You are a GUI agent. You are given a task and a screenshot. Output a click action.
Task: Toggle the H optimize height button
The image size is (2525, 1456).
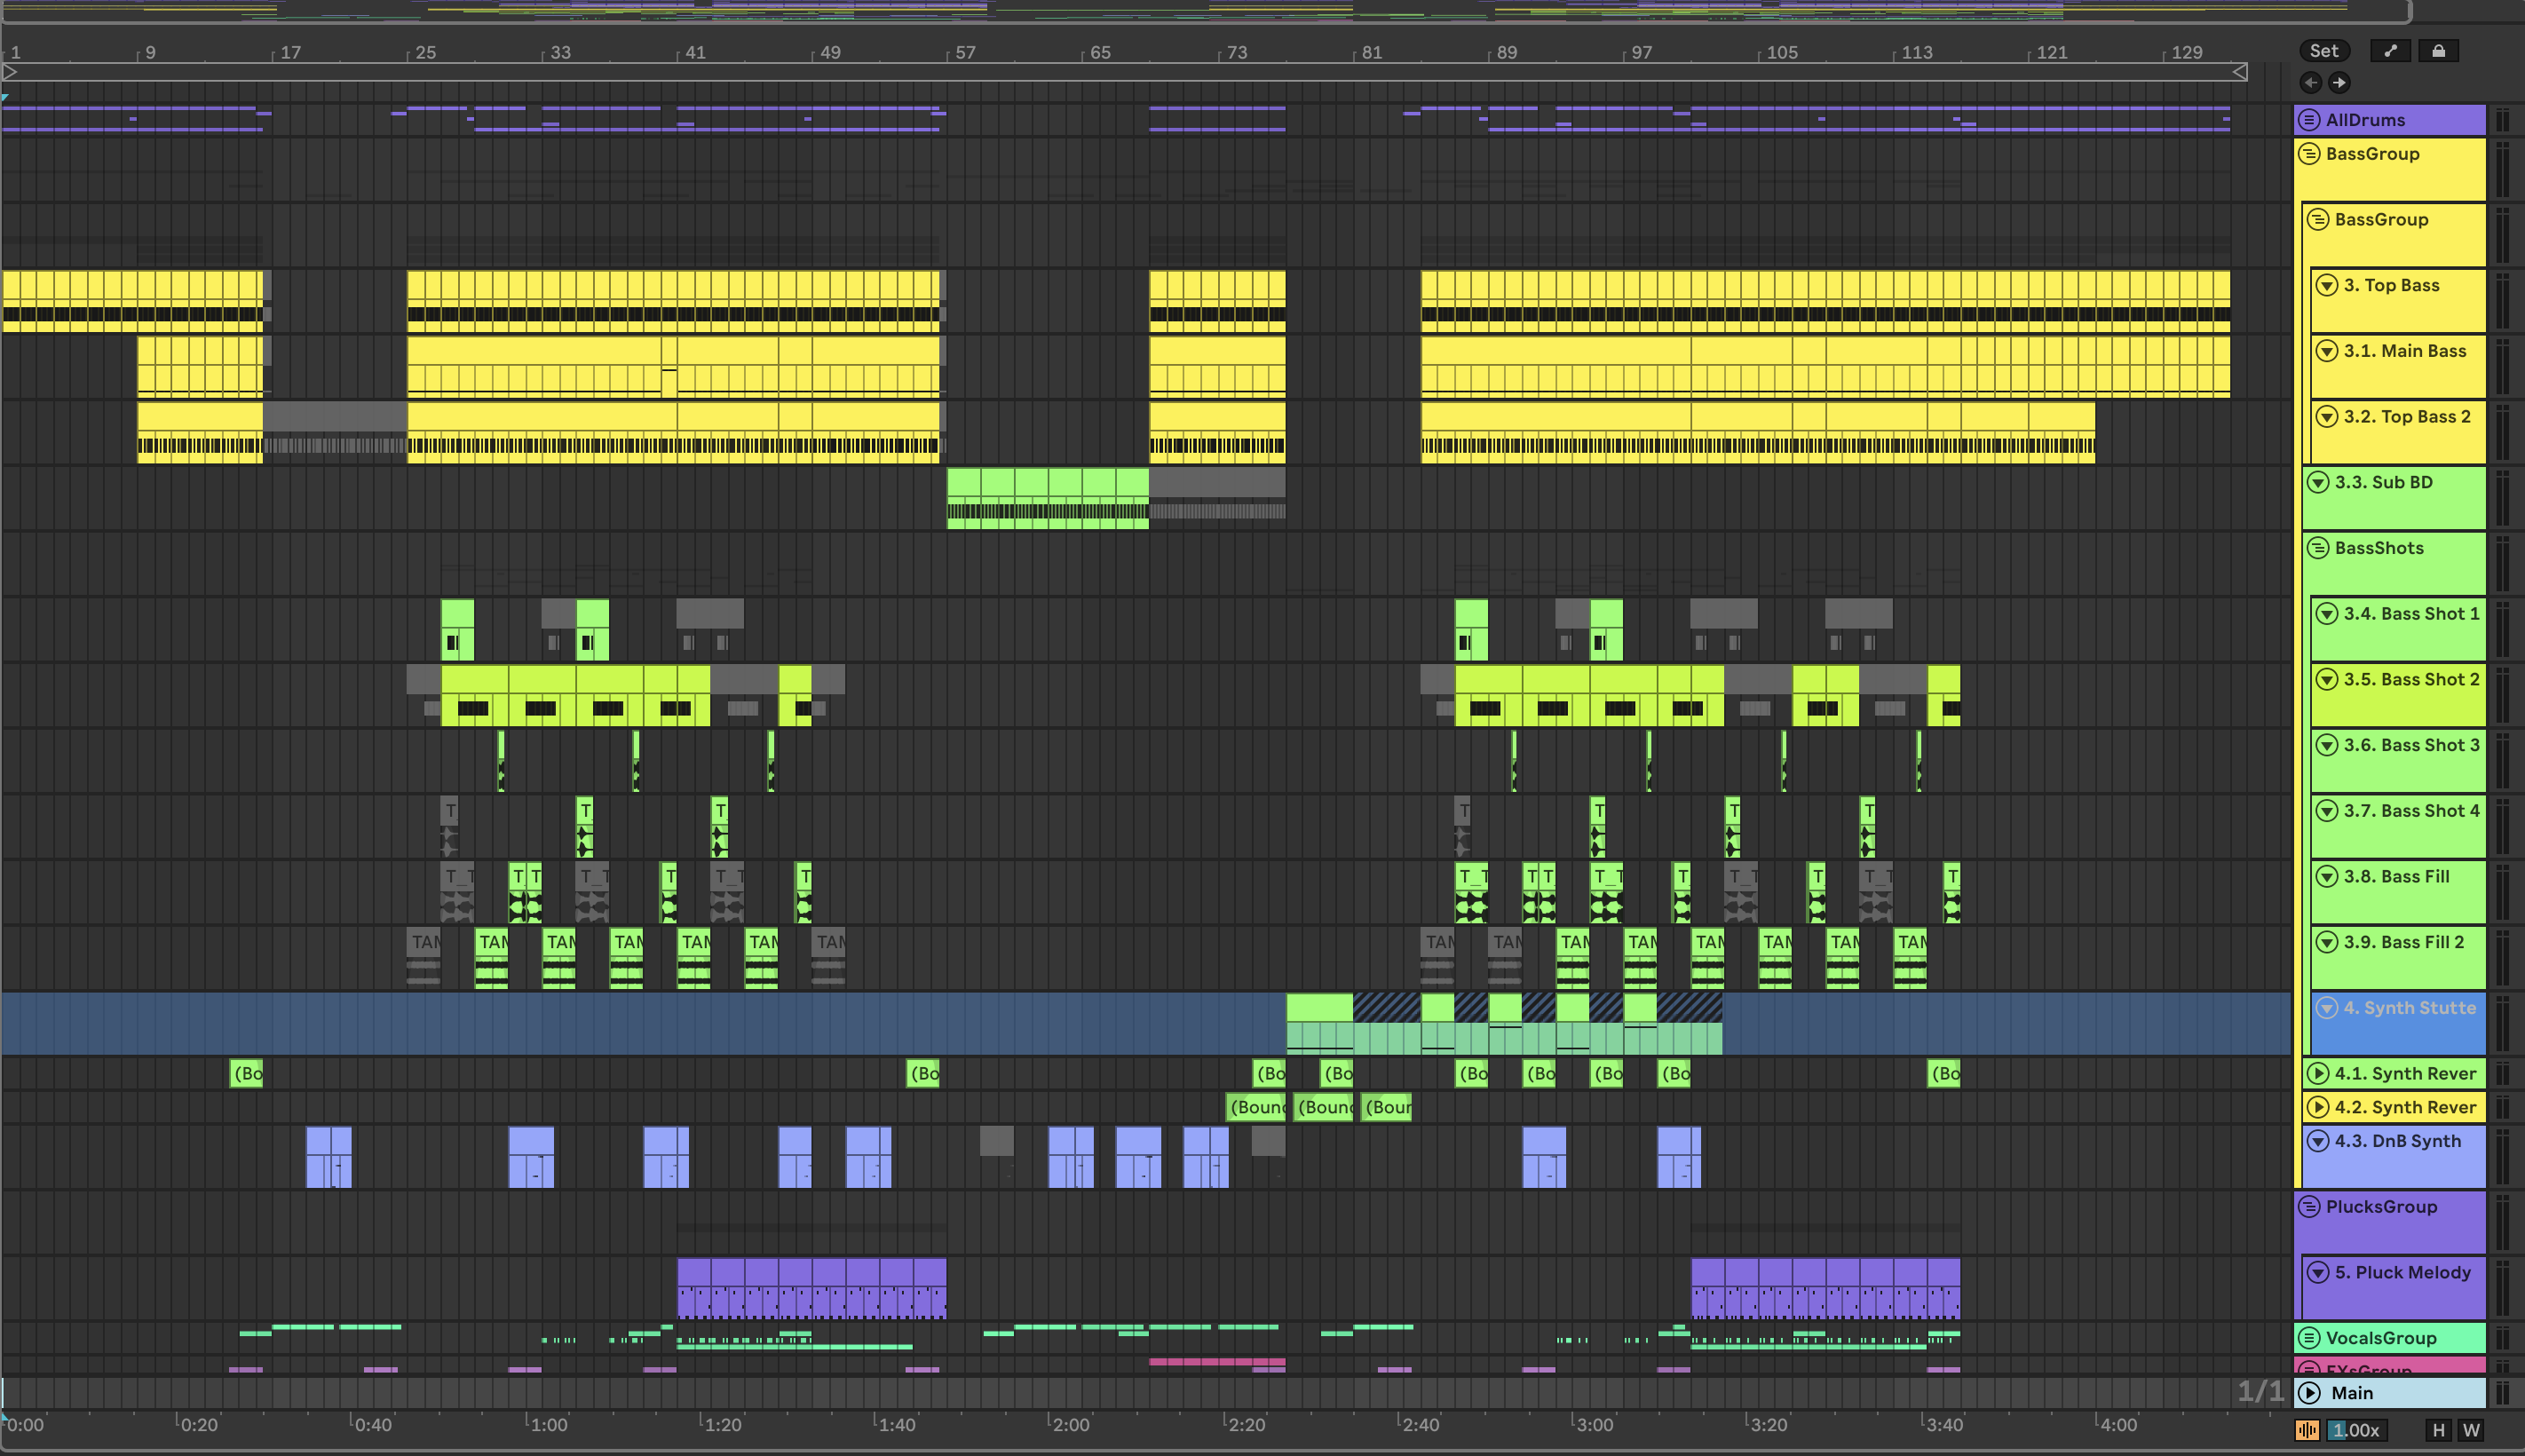(2438, 1430)
